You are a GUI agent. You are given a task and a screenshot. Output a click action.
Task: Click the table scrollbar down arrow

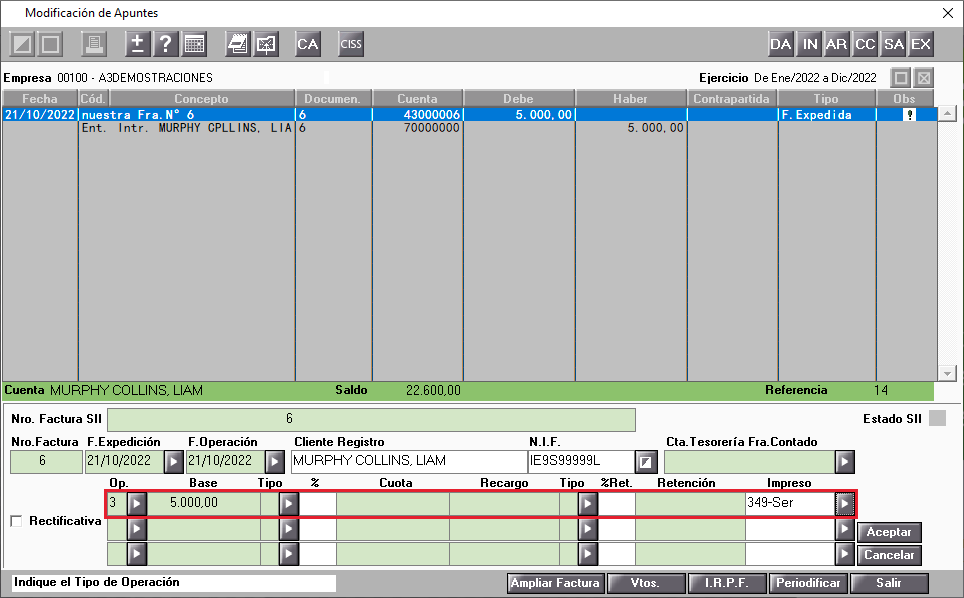[947, 373]
